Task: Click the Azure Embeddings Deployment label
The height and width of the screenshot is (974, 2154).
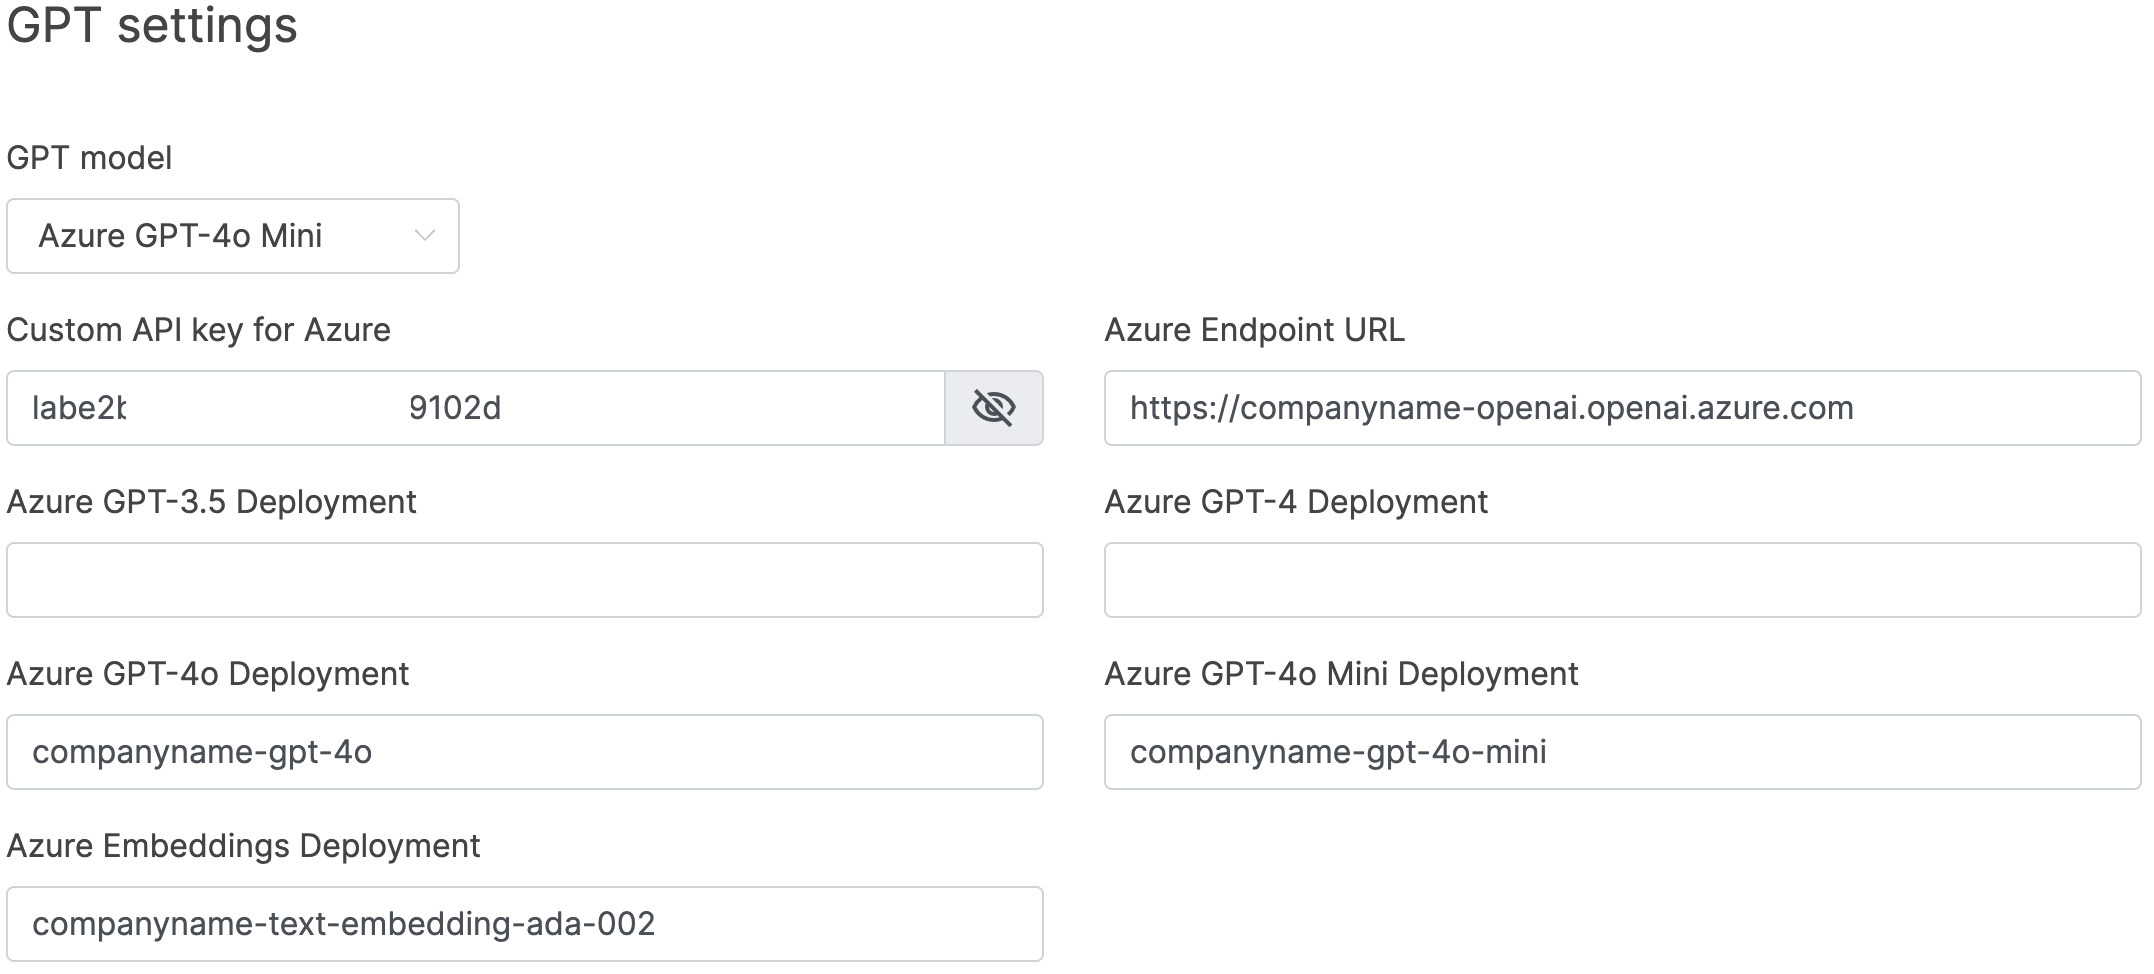Action: pos(243,846)
